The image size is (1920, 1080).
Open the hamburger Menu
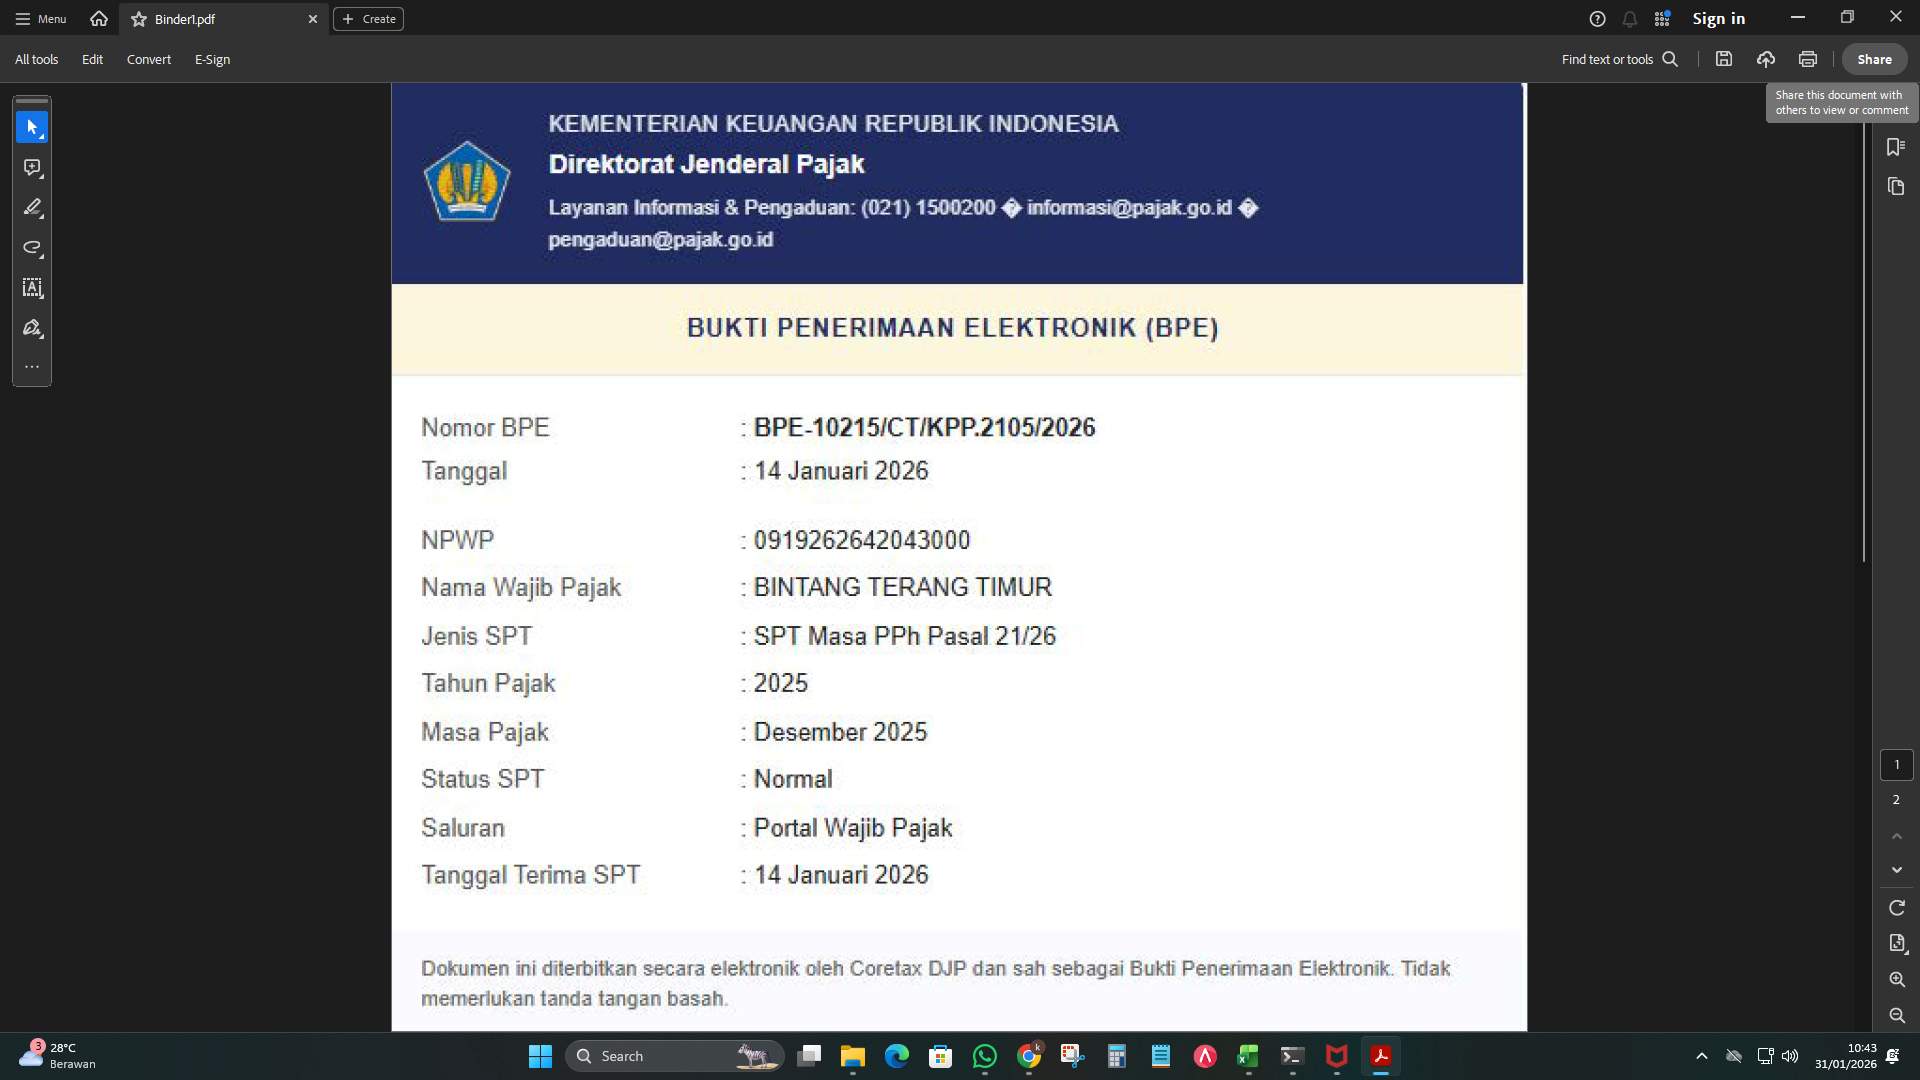pyautogui.click(x=40, y=18)
